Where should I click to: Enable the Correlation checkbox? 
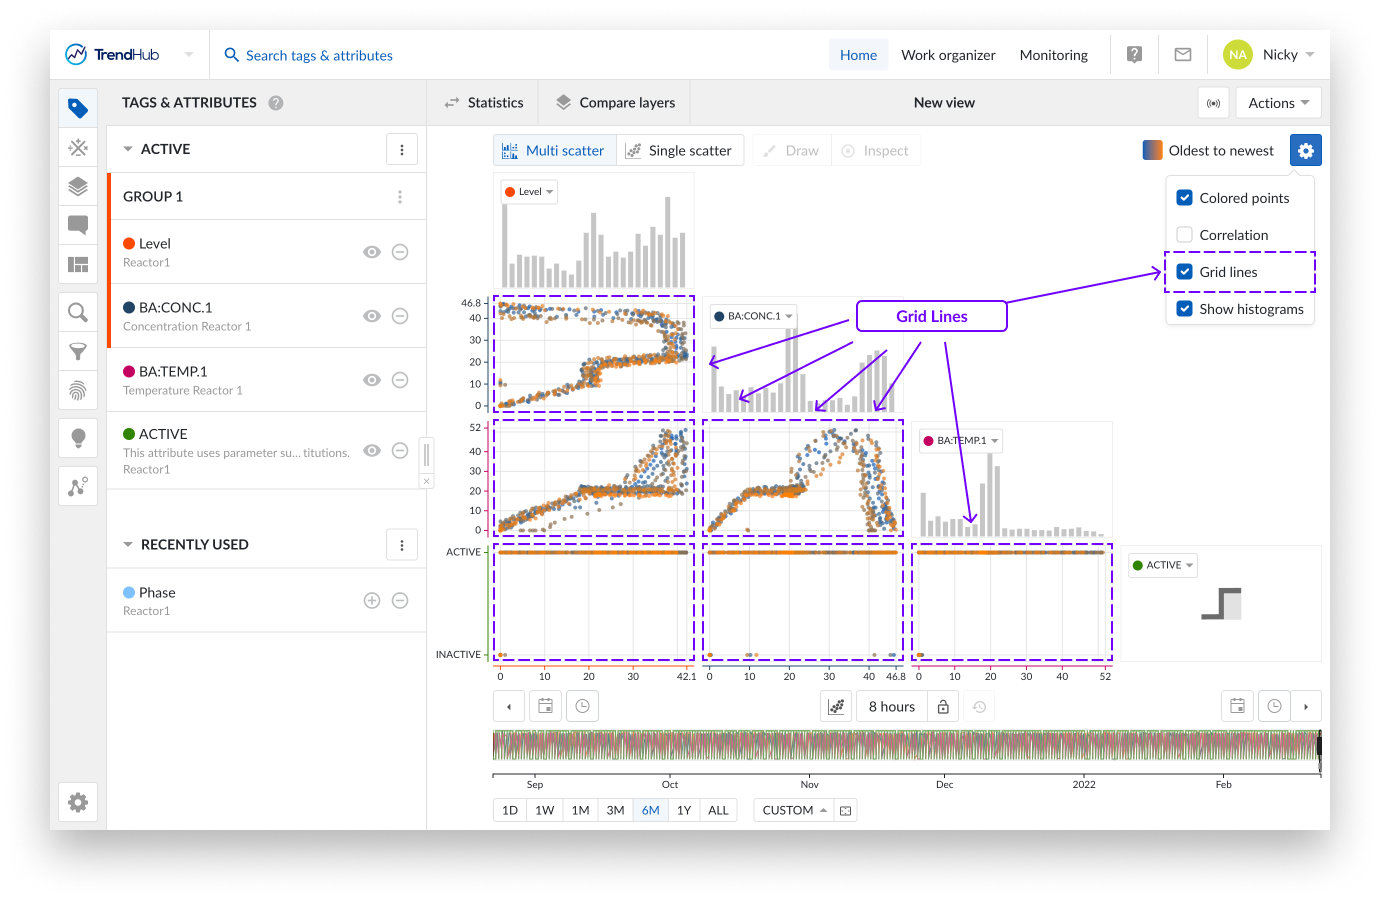pyautogui.click(x=1185, y=235)
